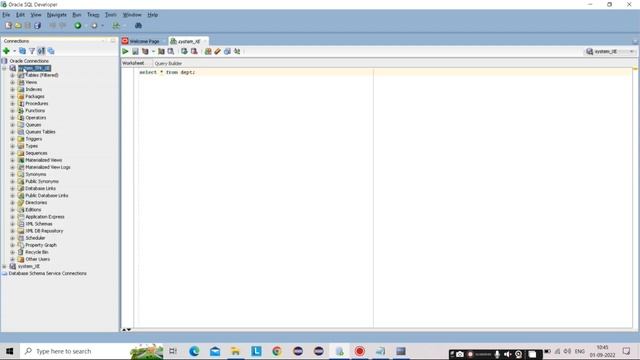Expand the Triggers node in tree
This screenshot has height=360, width=640.
click(12, 139)
